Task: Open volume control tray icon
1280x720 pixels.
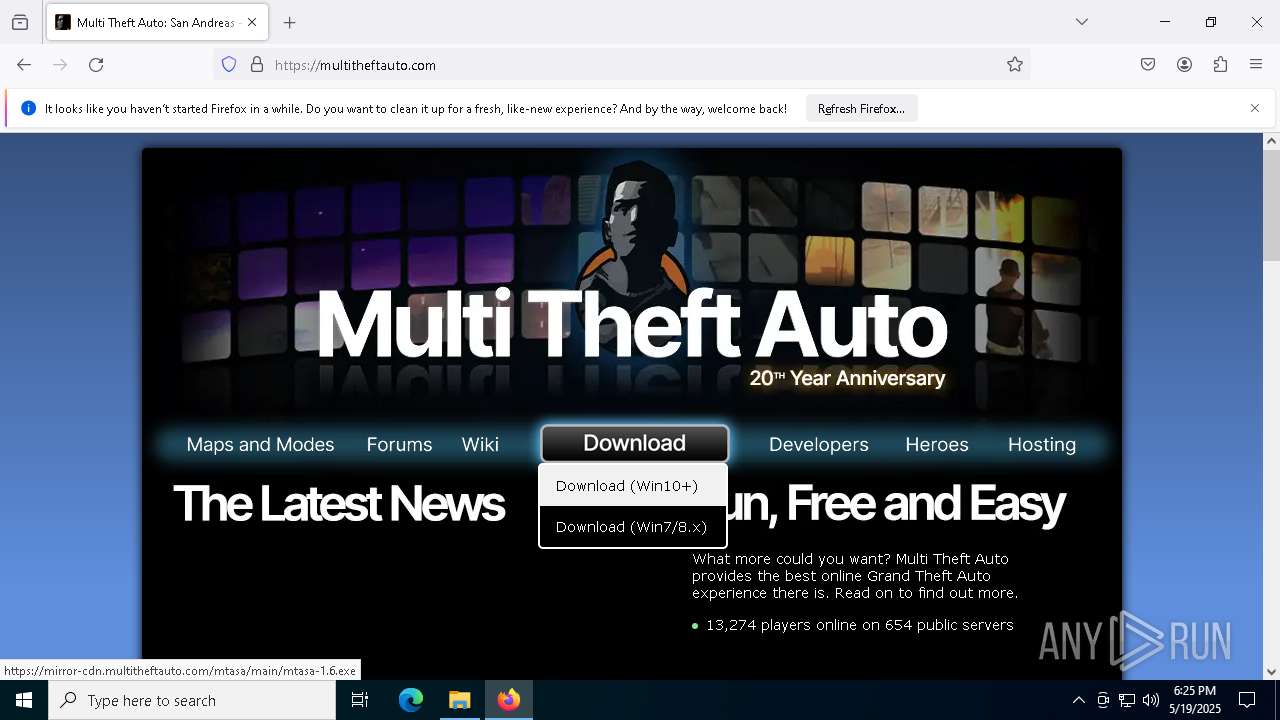Action: click(1151, 700)
